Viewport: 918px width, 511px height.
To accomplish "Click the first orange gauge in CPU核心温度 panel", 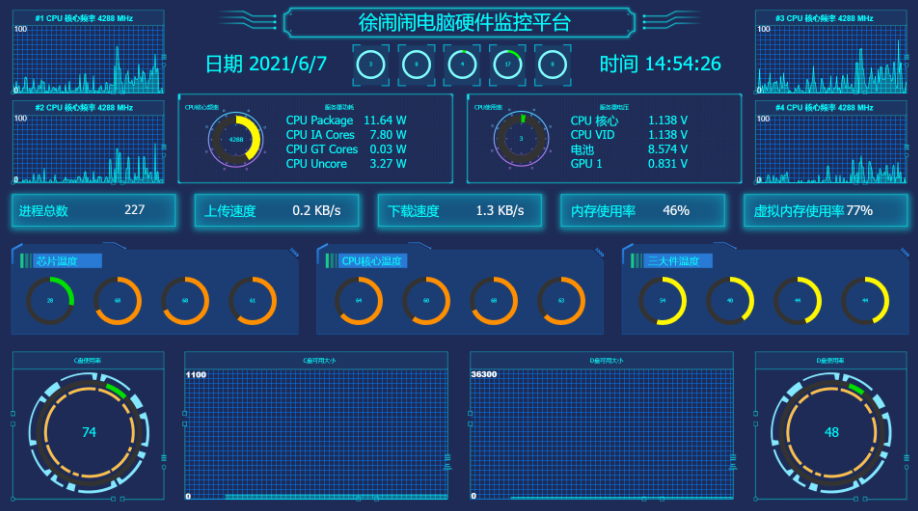I will 359,300.
